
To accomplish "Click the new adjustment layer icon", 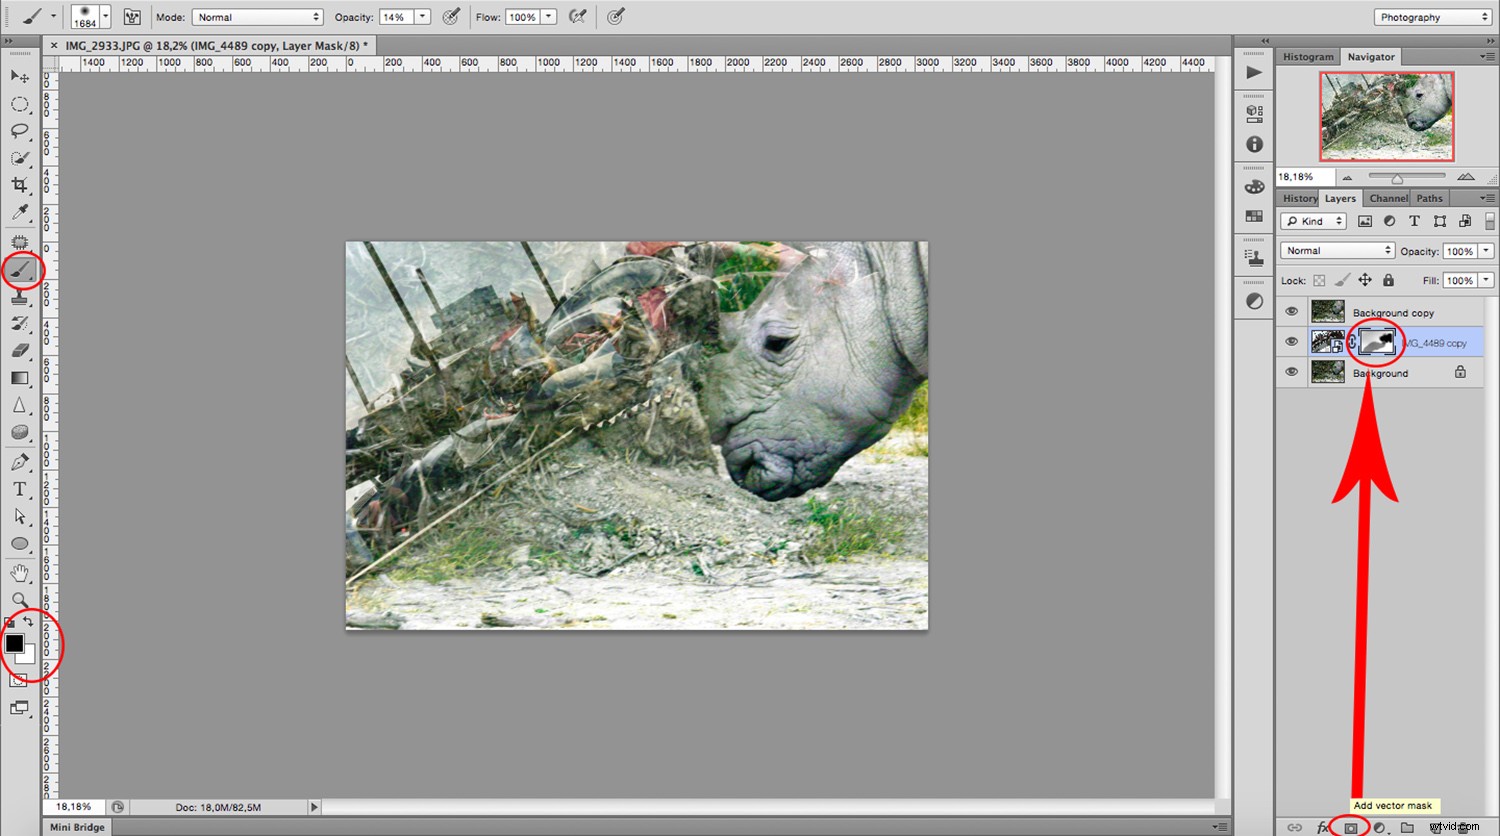I will tap(1378, 827).
